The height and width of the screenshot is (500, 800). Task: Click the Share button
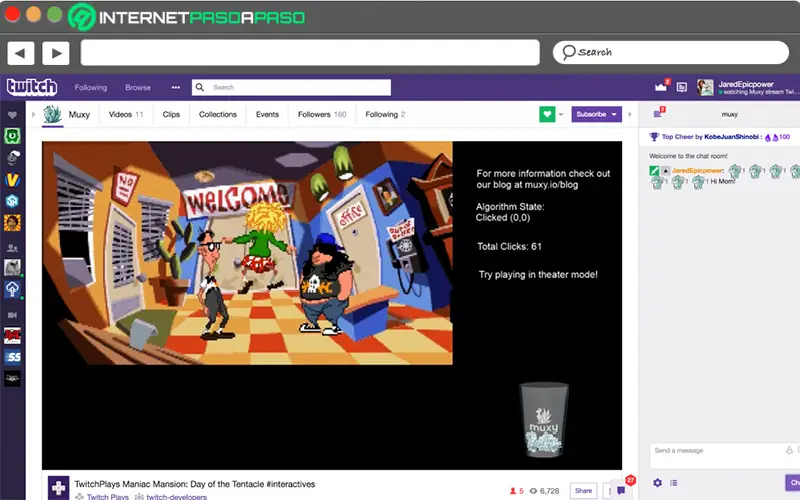pos(583,491)
